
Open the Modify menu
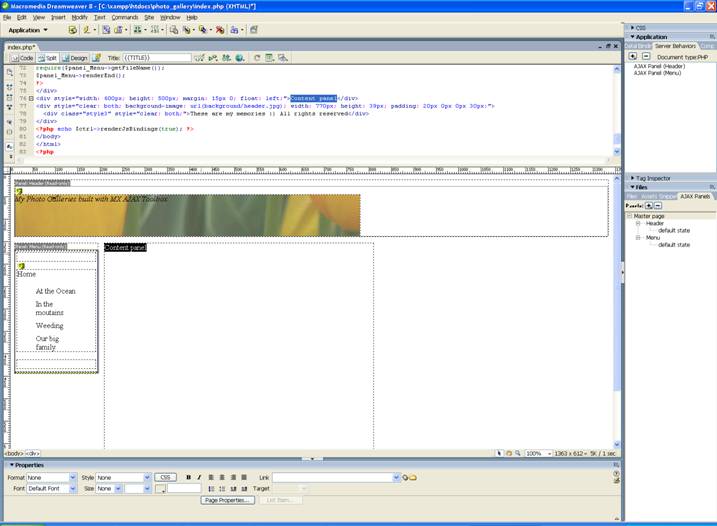(x=79, y=17)
